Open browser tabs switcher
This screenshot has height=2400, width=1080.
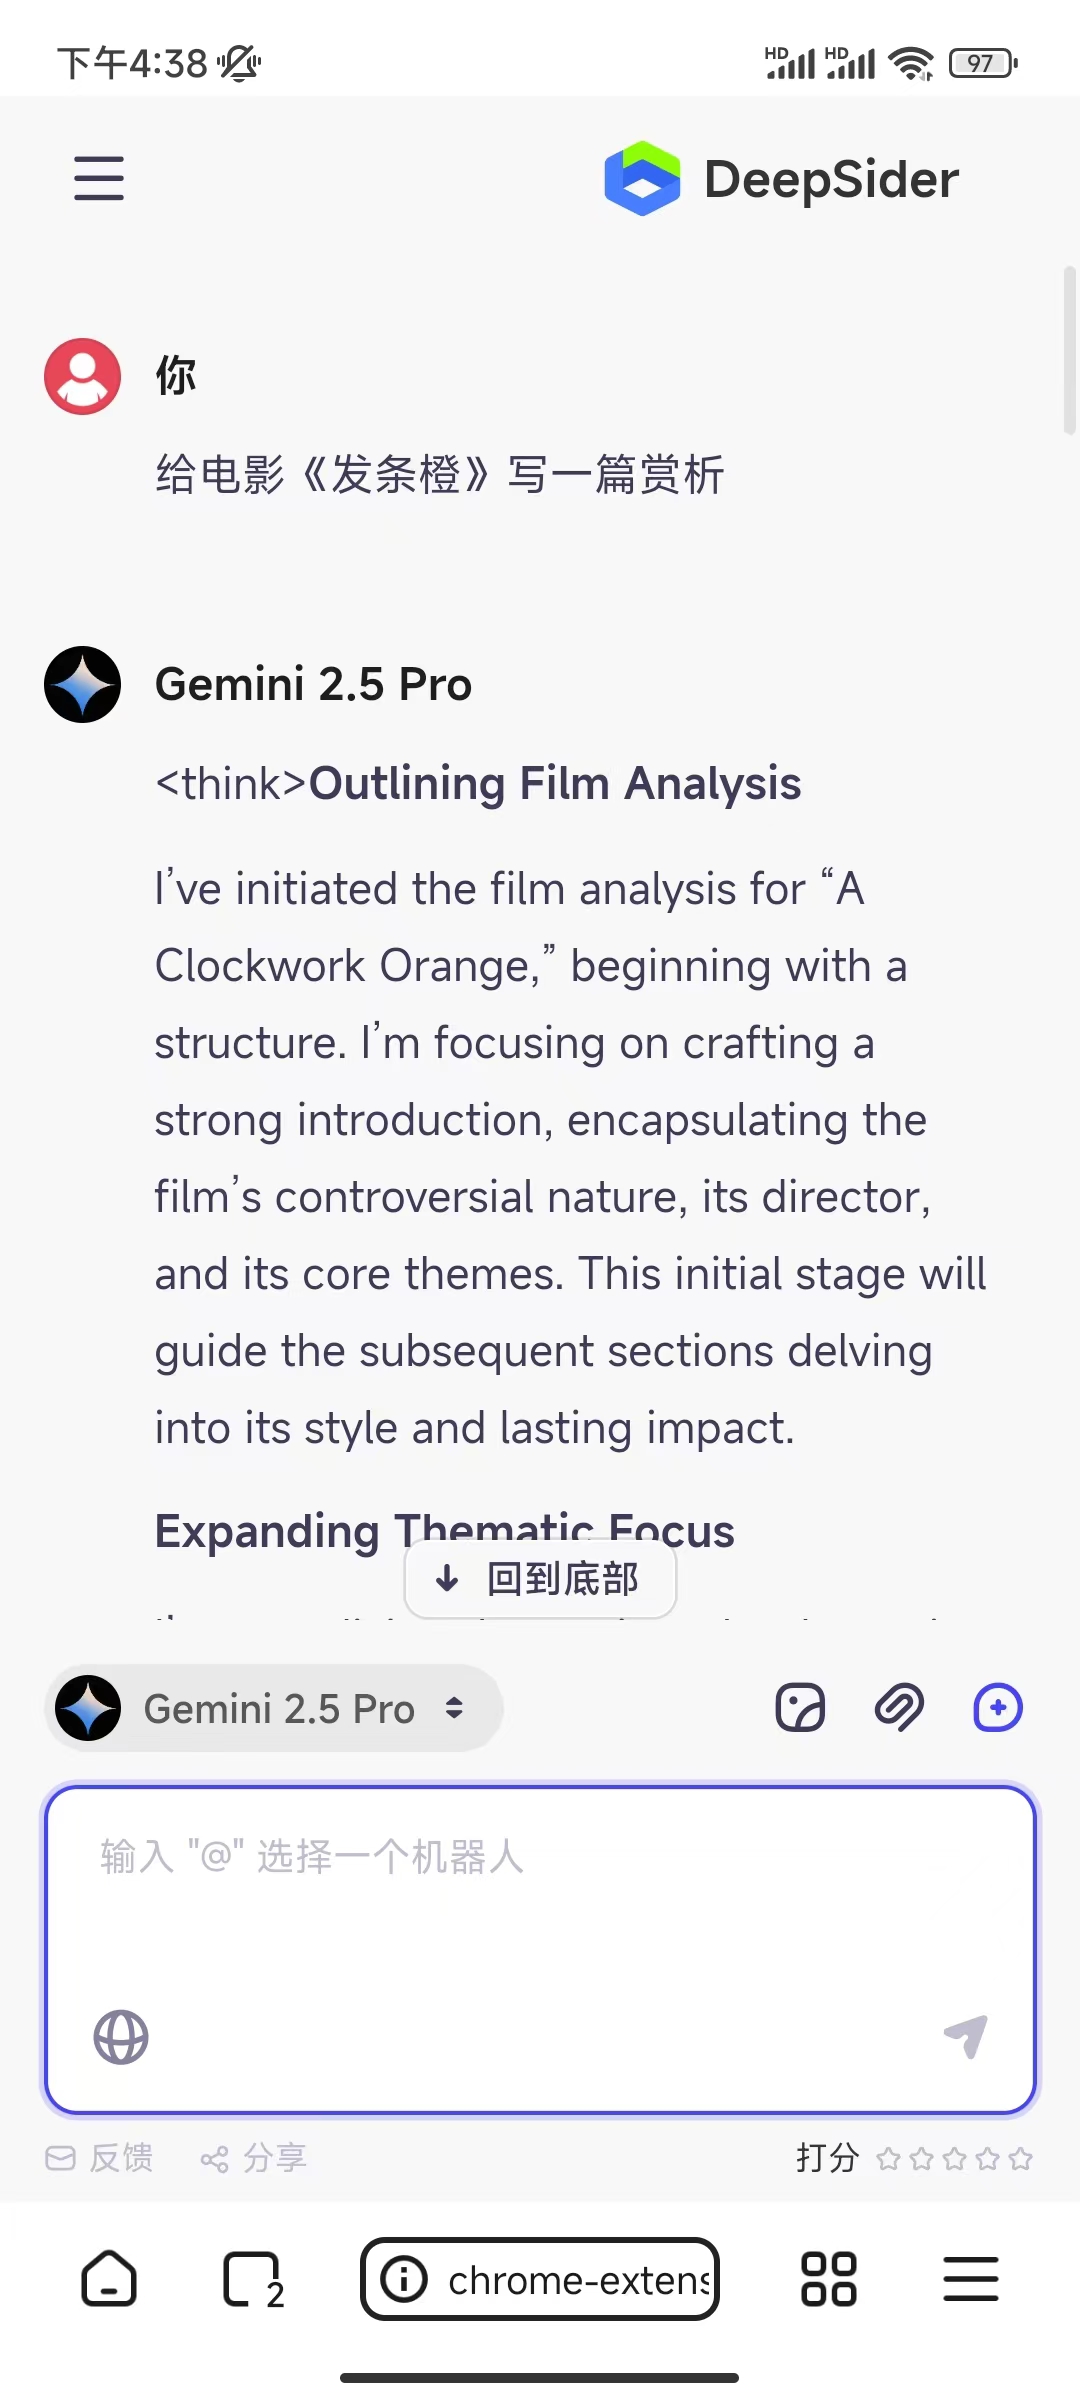click(251, 2280)
